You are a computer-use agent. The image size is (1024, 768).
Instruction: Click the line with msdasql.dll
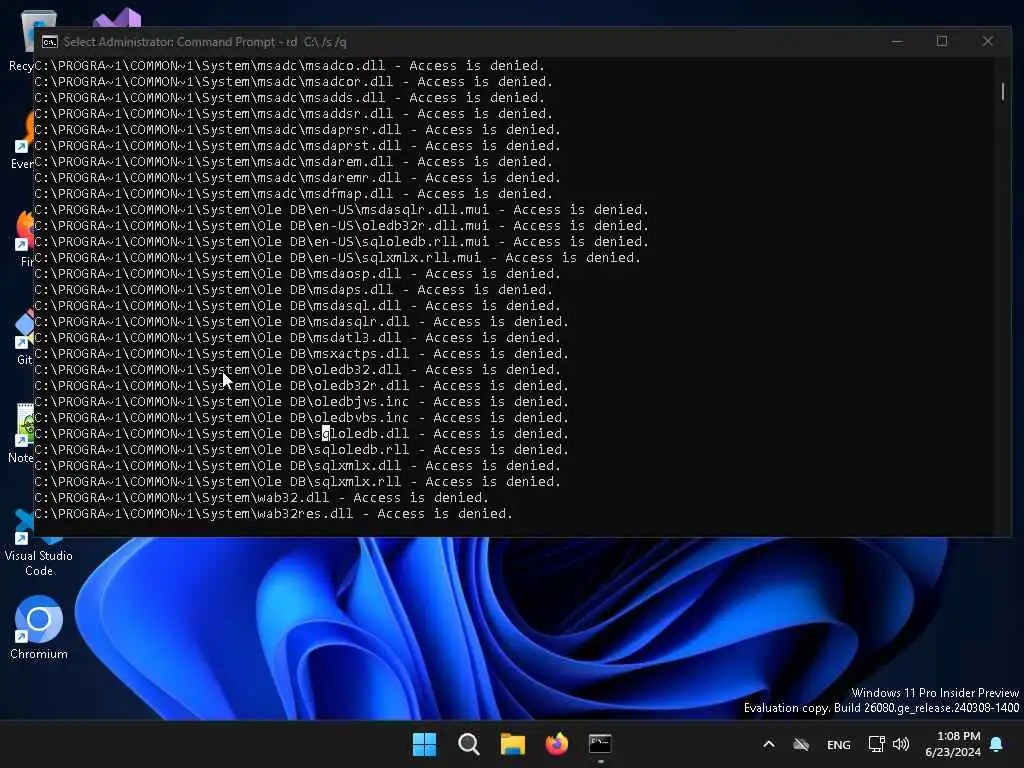pyautogui.click(x=297, y=306)
